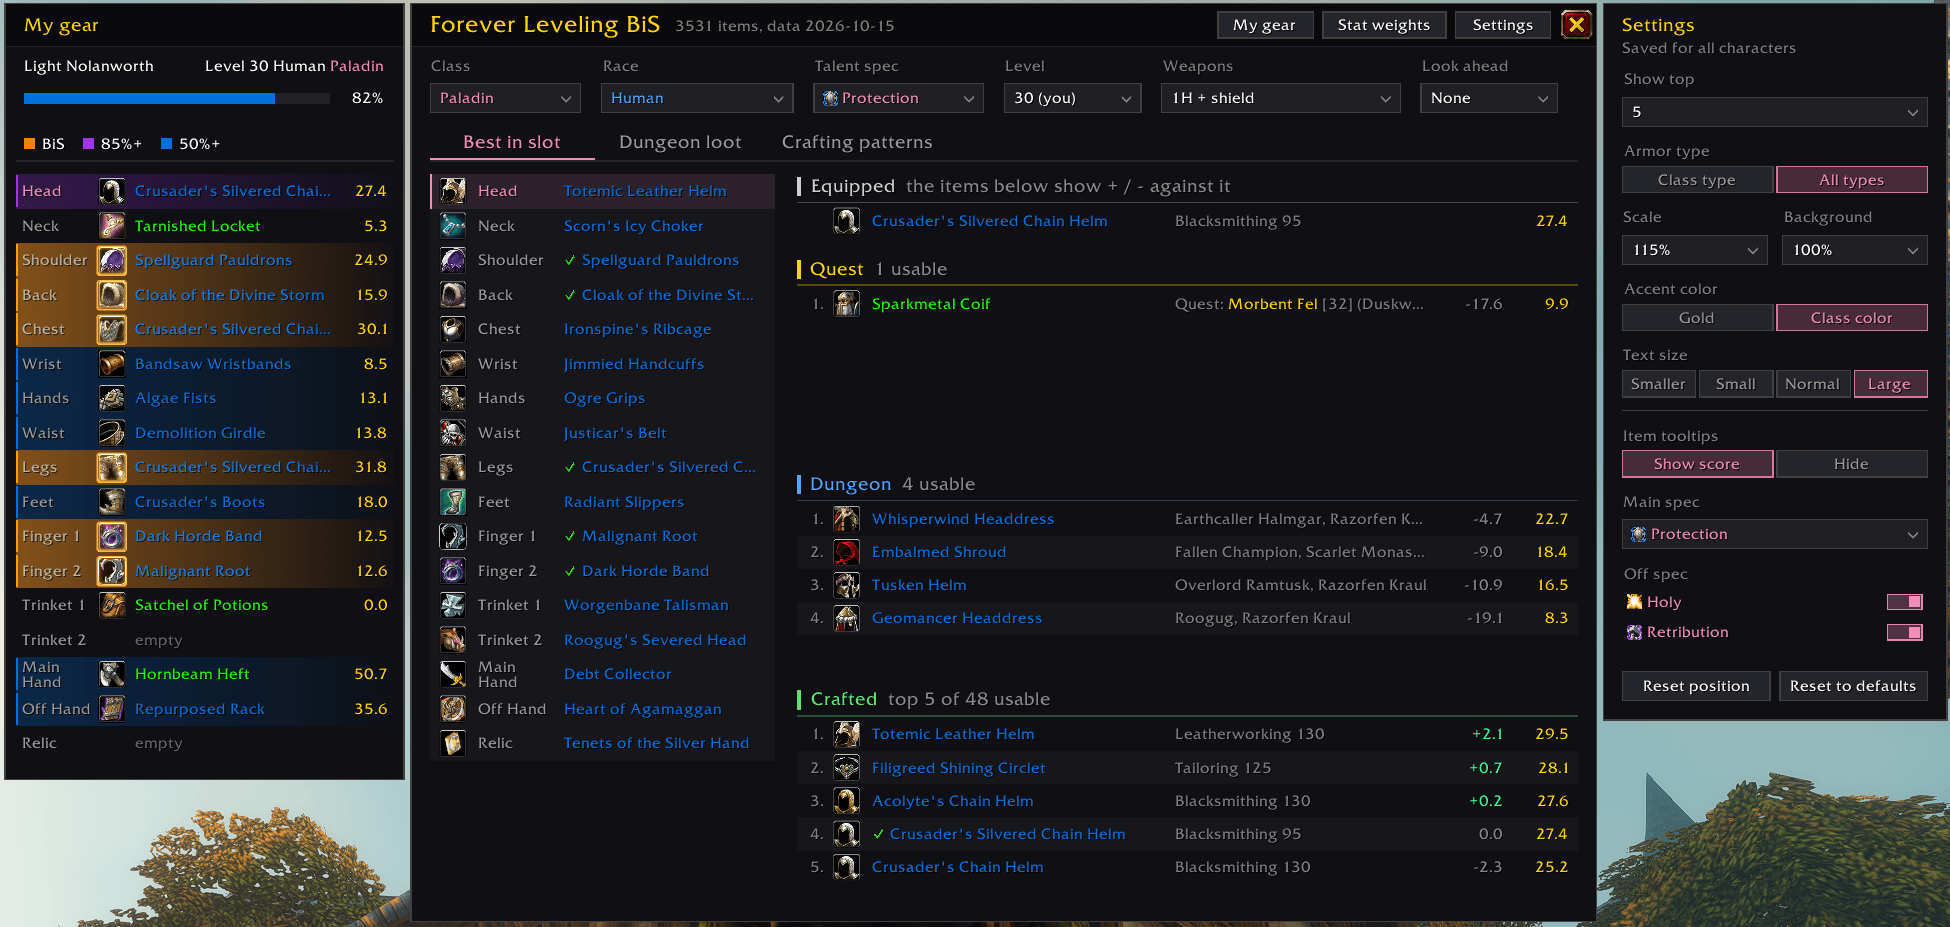
Task: Click the Debt Collector main hand slot icon
Action: [x=453, y=674]
